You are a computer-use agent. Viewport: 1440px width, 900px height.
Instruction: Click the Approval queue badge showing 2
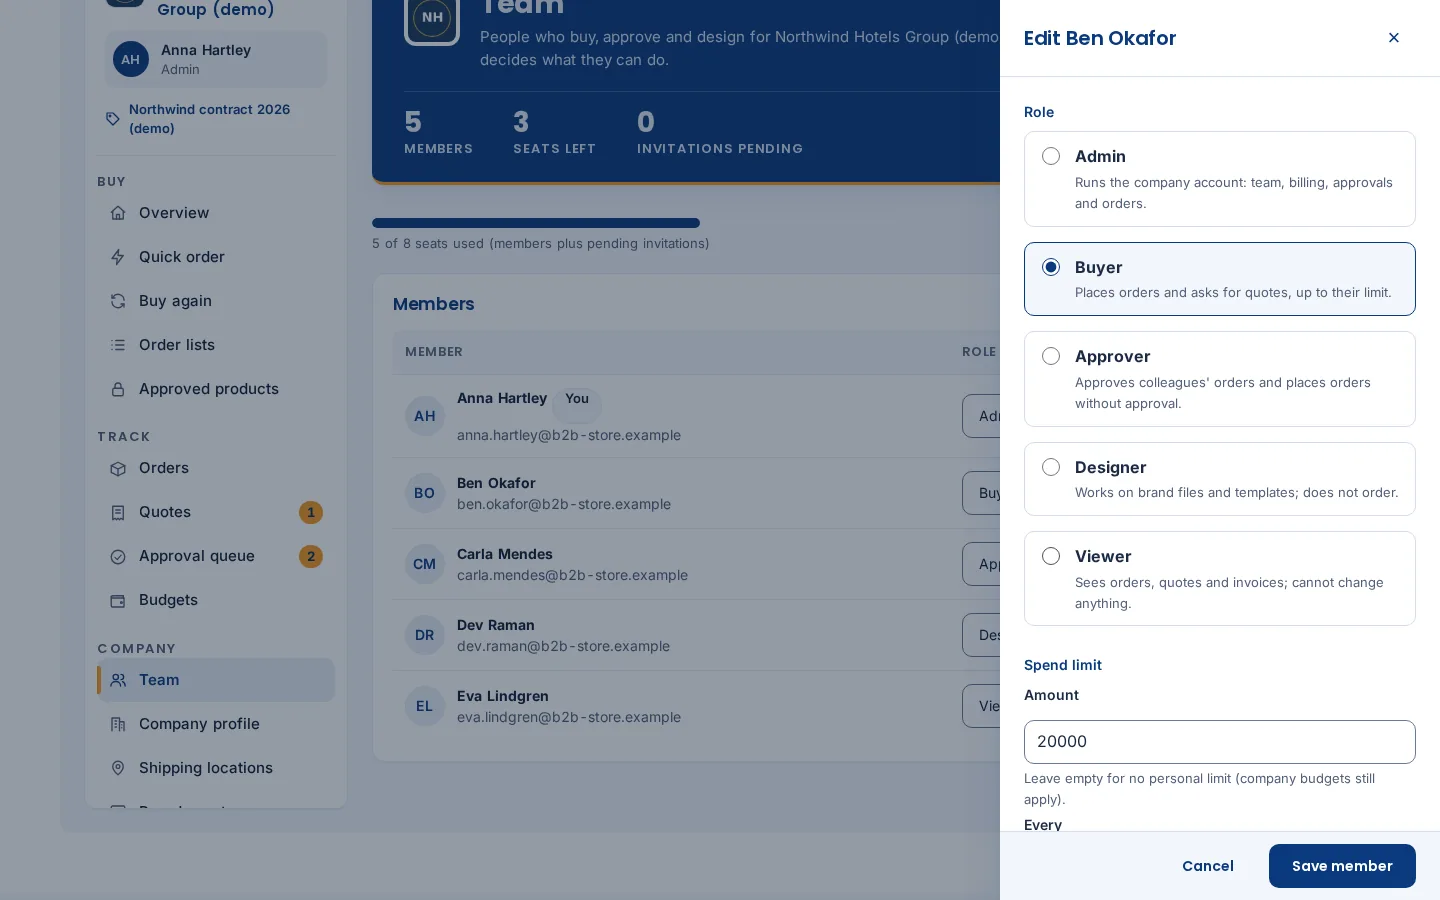coord(311,556)
